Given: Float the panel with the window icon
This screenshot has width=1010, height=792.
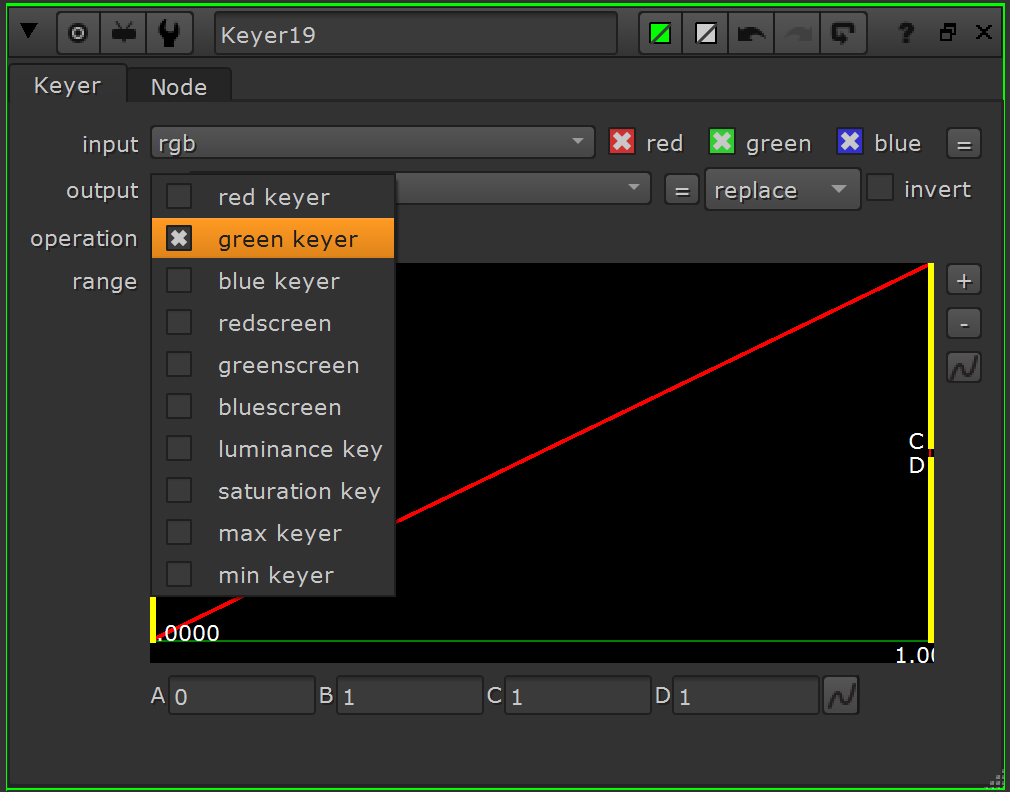Looking at the screenshot, I should (x=948, y=32).
